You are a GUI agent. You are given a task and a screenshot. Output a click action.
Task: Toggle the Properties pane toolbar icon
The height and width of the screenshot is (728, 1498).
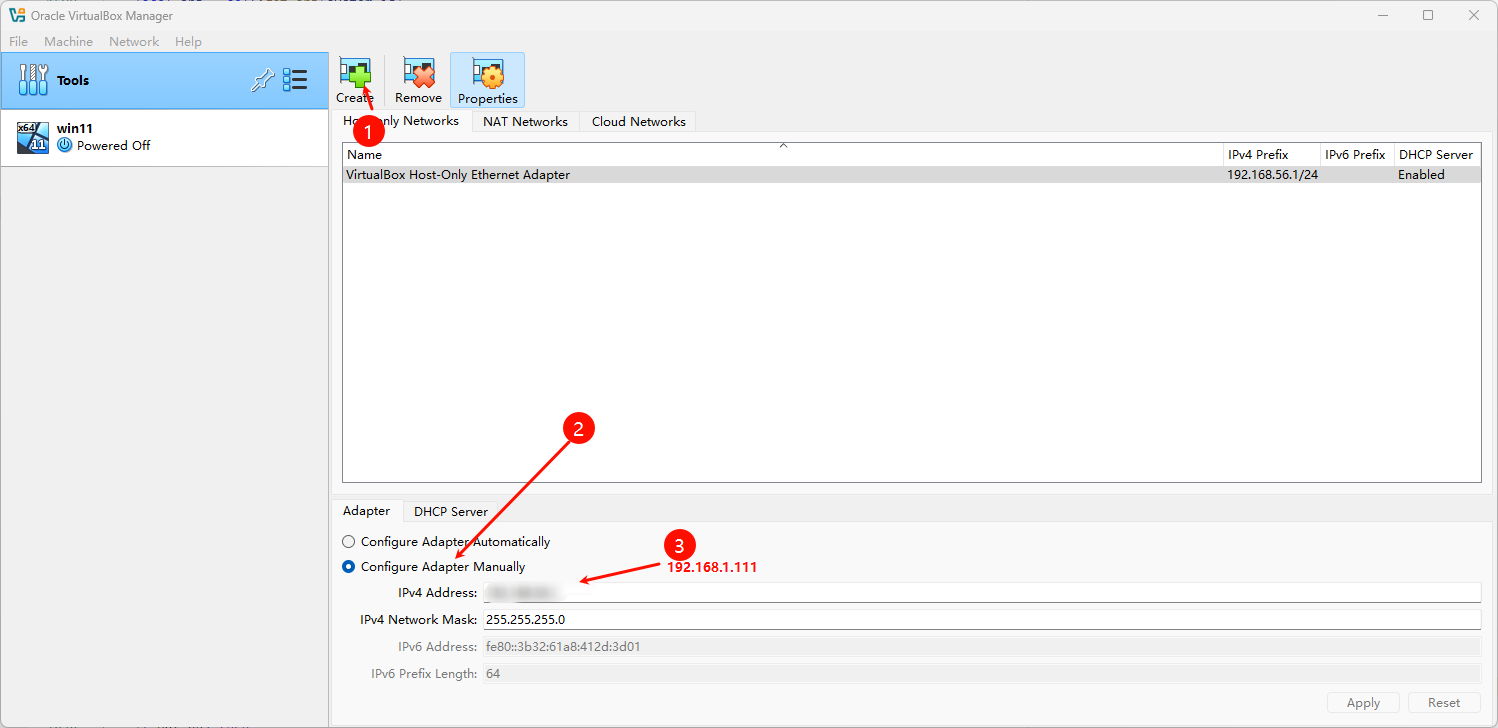[488, 80]
